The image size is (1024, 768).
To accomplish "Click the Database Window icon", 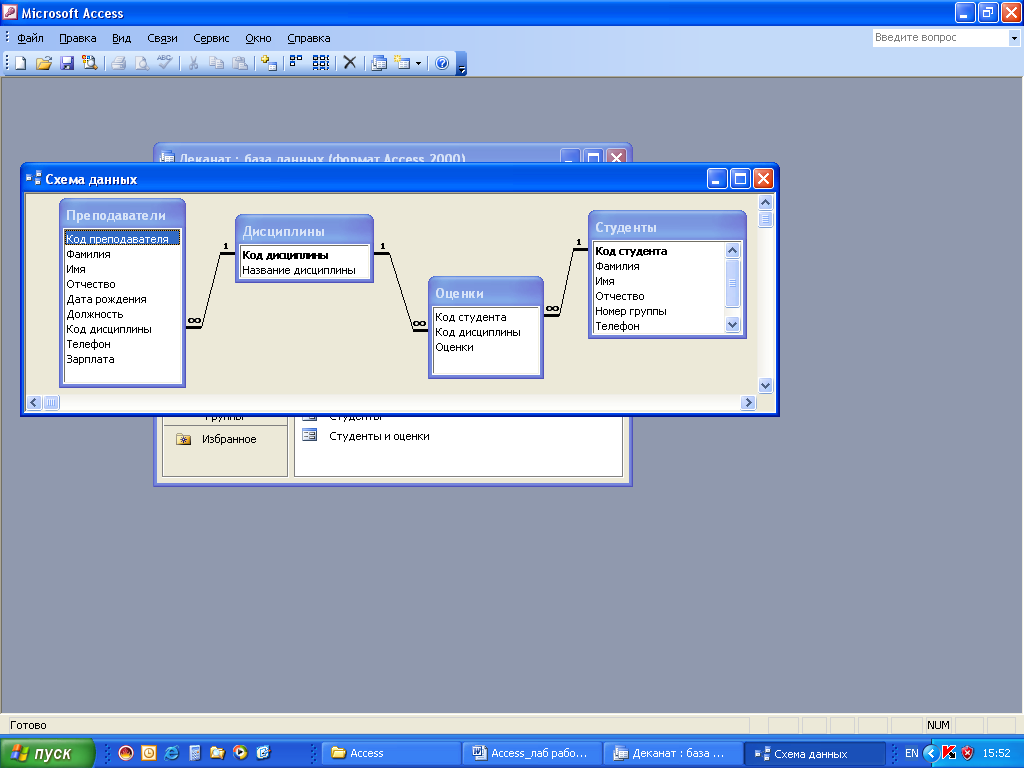I will point(378,63).
